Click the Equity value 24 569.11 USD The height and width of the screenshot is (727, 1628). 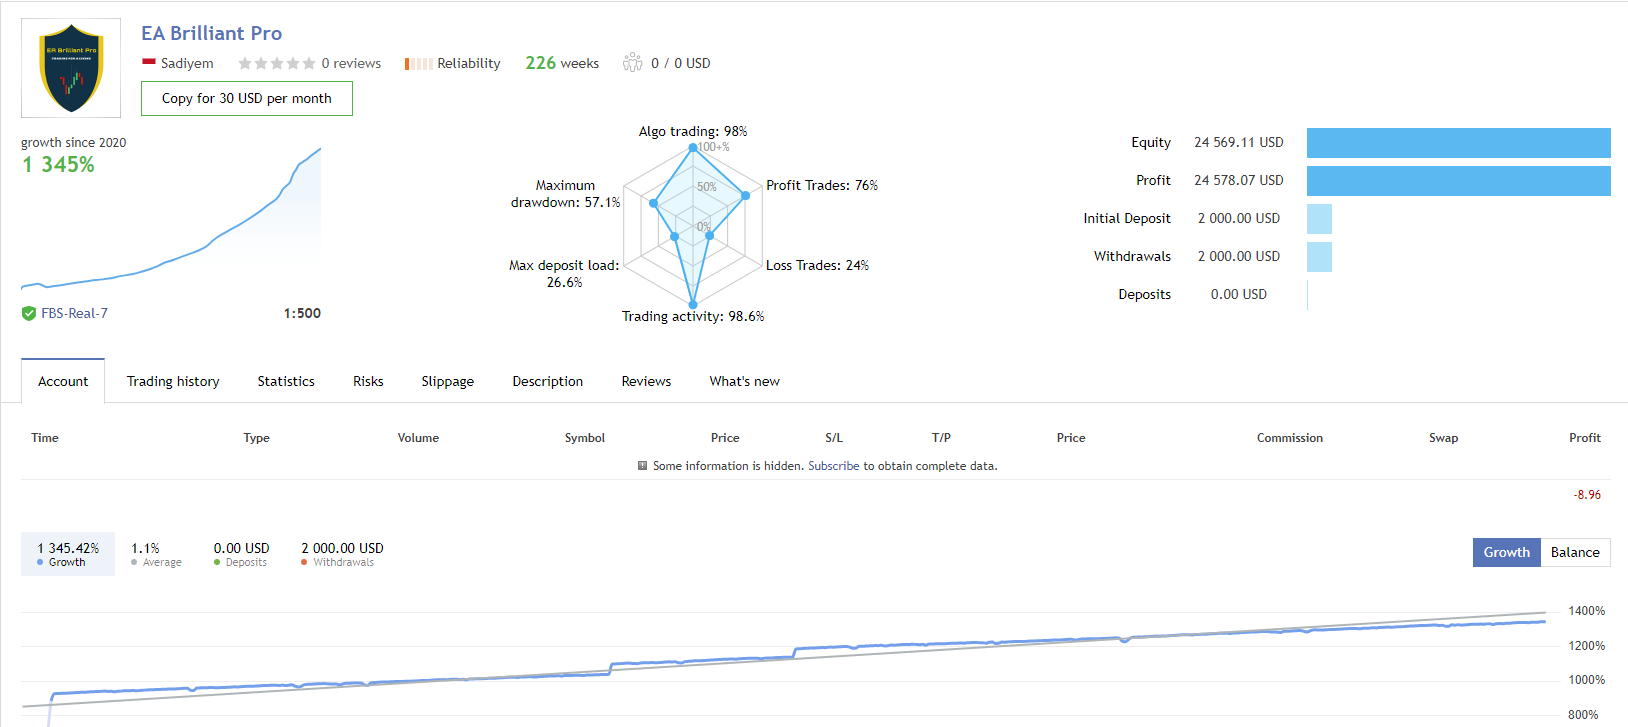1238,143
